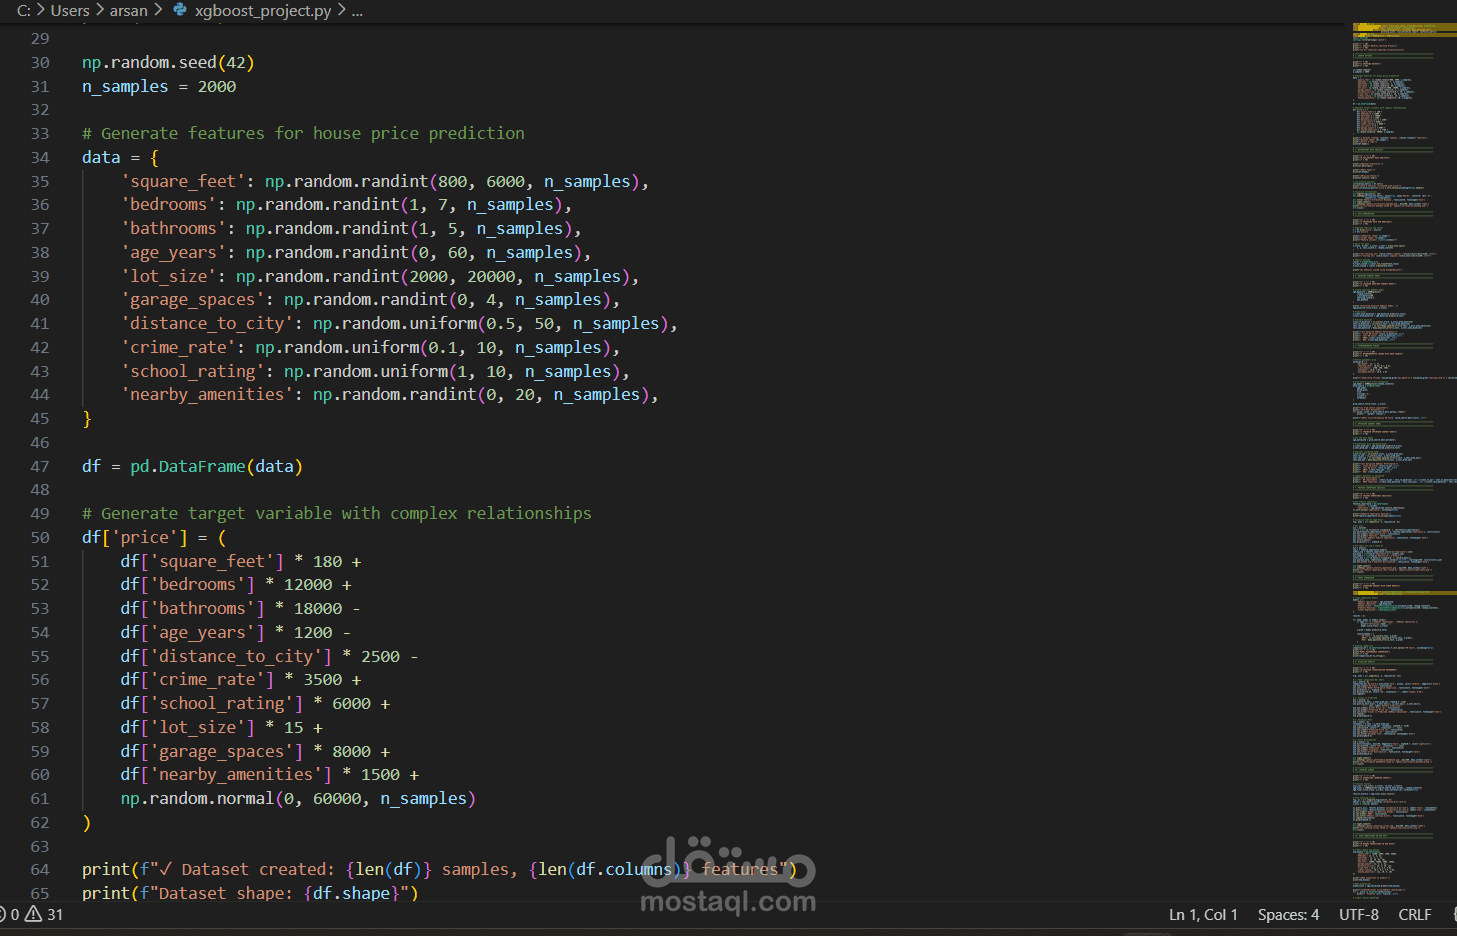Click pd.DataFrame(data) on line 47
The height and width of the screenshot is (936, 1457).
point(216,466)
